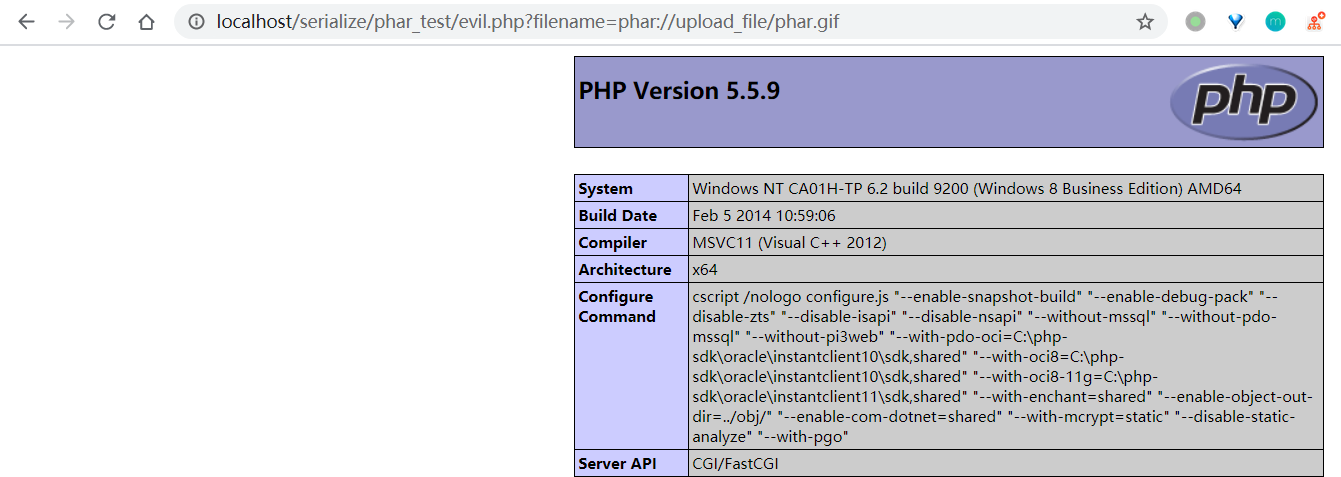Click the PHP logo image
This screenshot has width=1341, height=477.
coord(1243,101)
